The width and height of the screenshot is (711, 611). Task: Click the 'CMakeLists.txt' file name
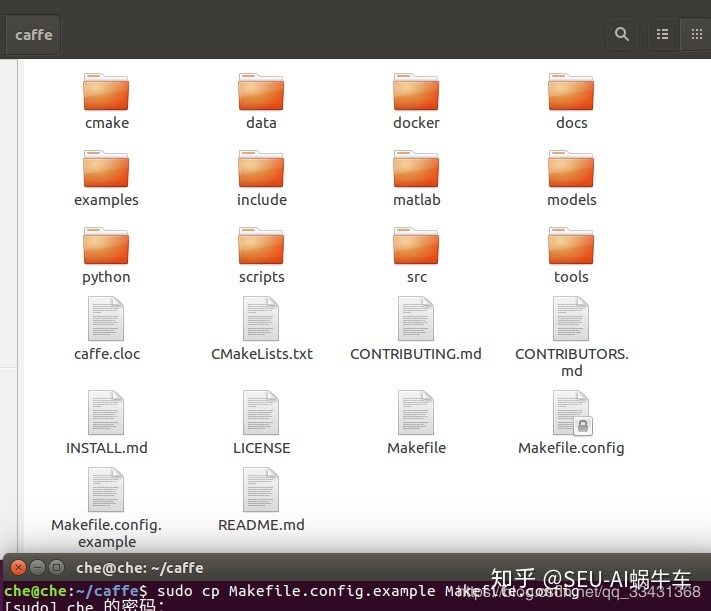262,354
